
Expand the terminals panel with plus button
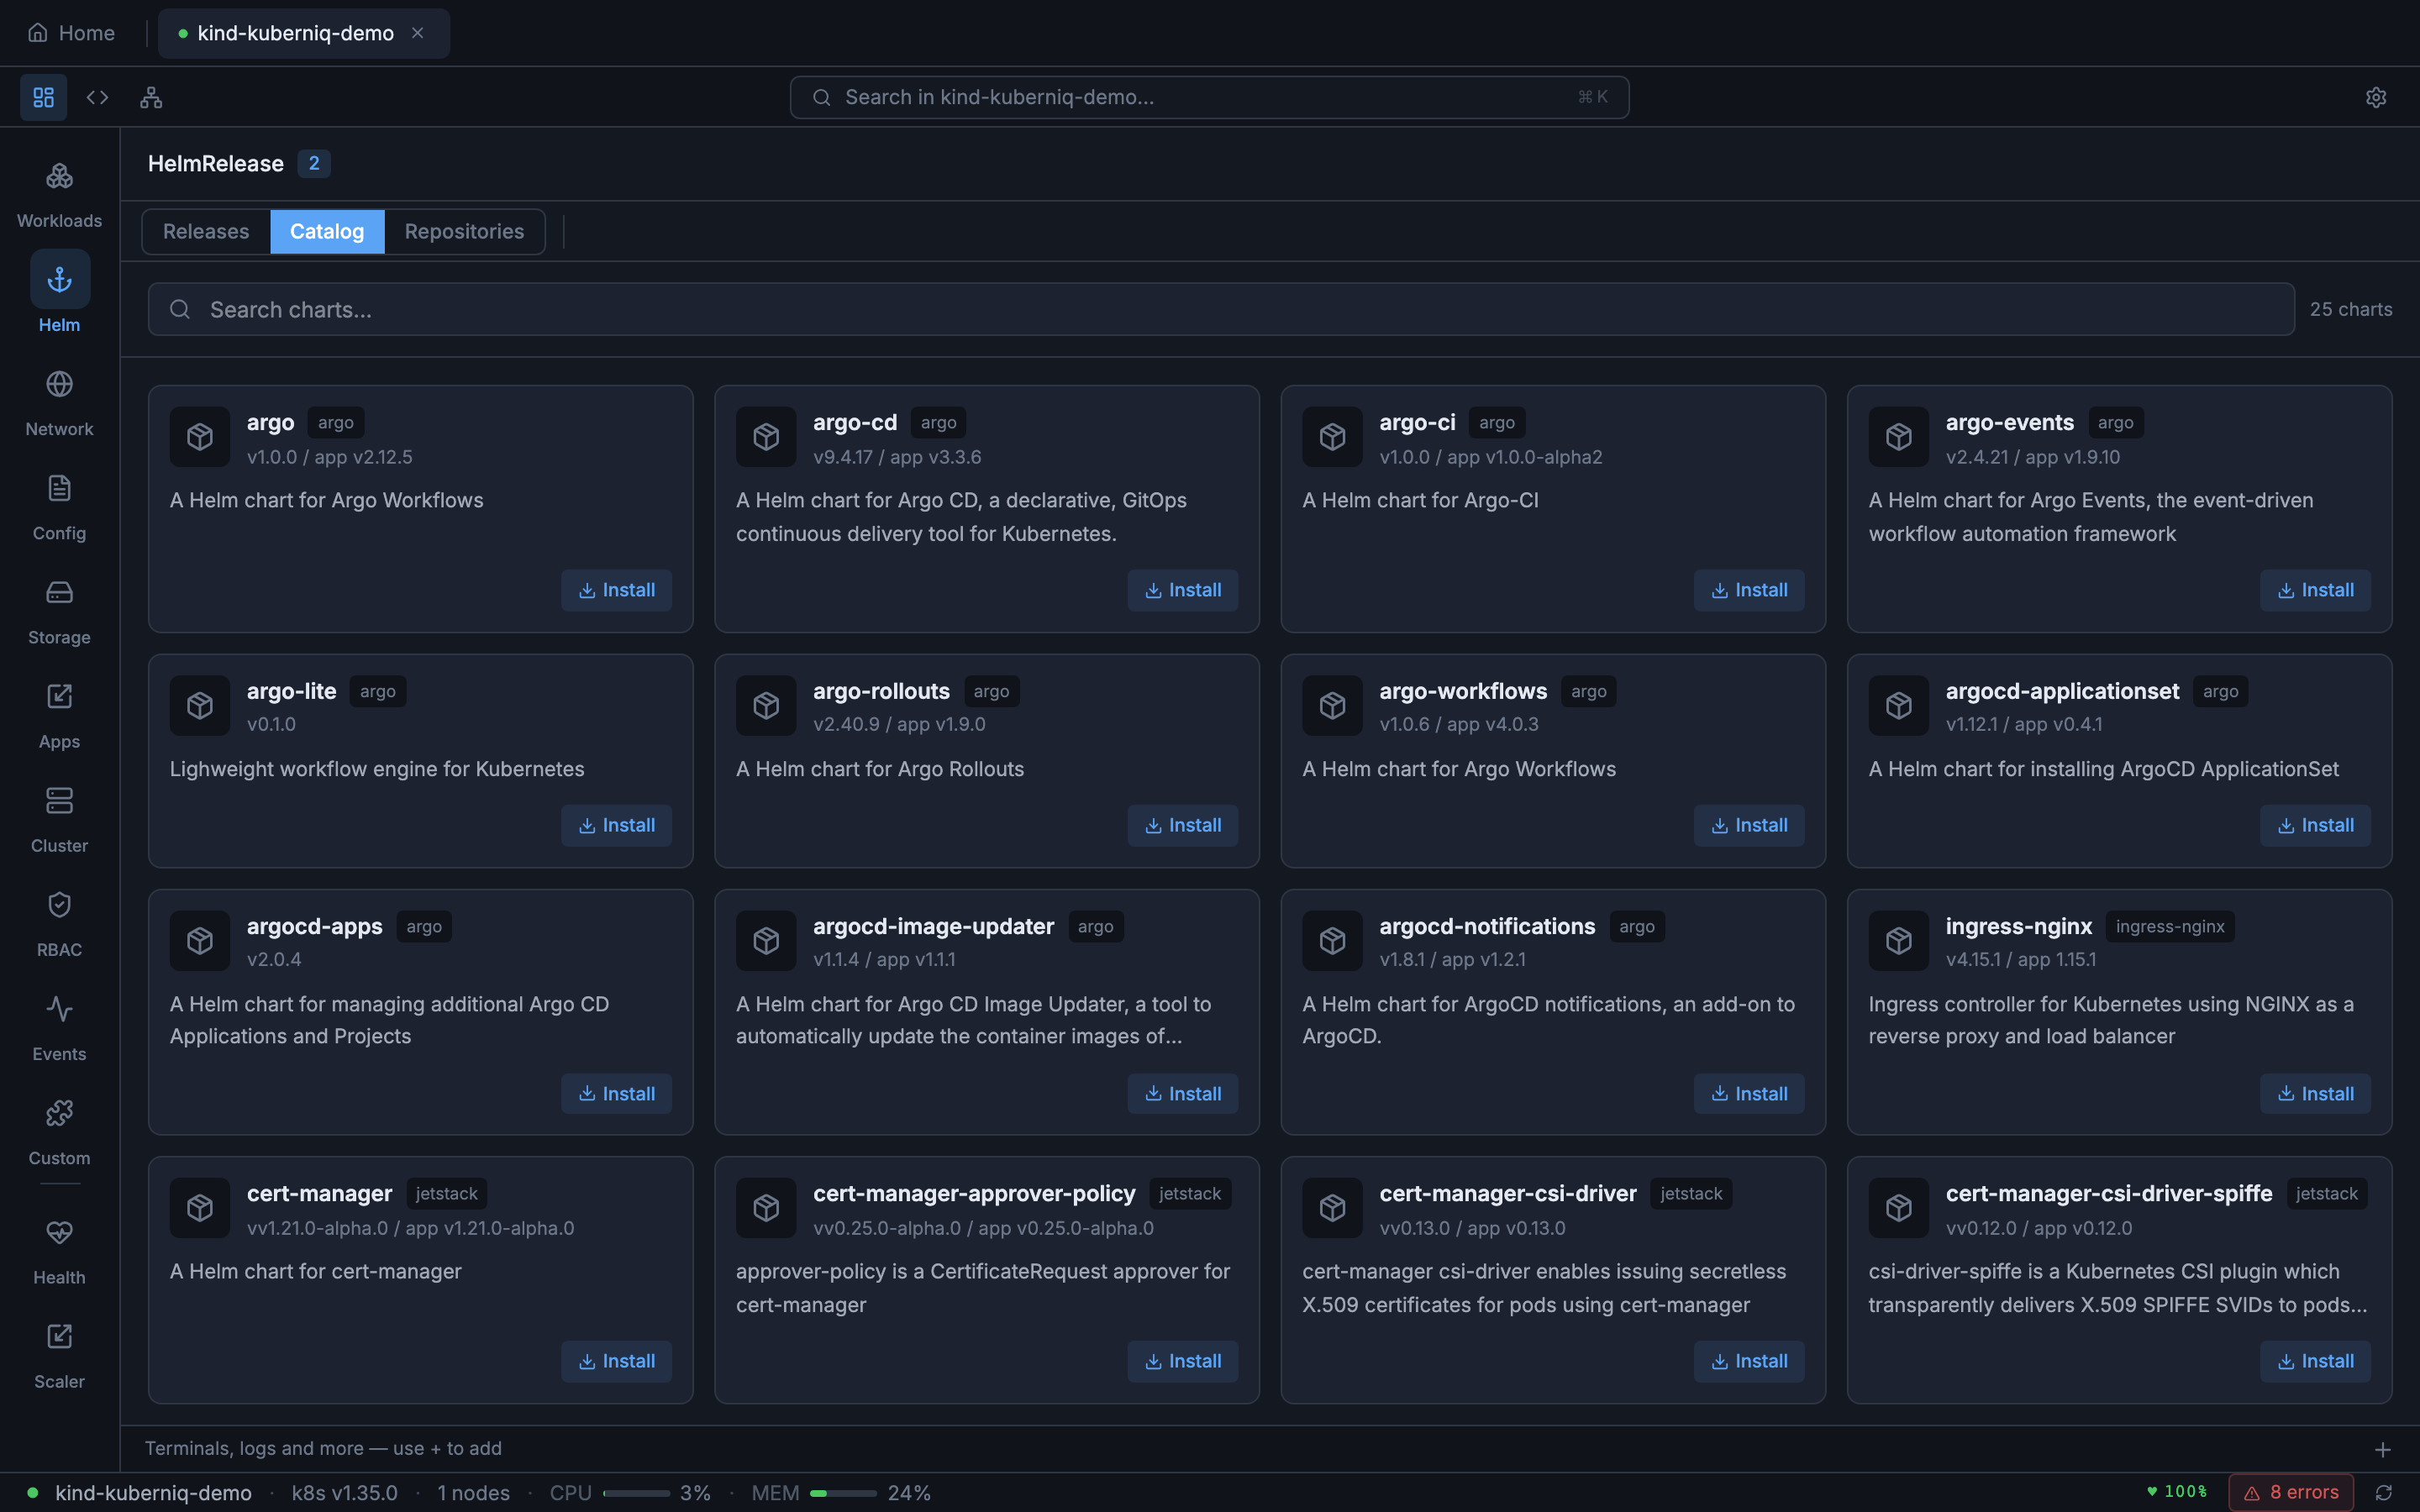coord(2384,1448)
